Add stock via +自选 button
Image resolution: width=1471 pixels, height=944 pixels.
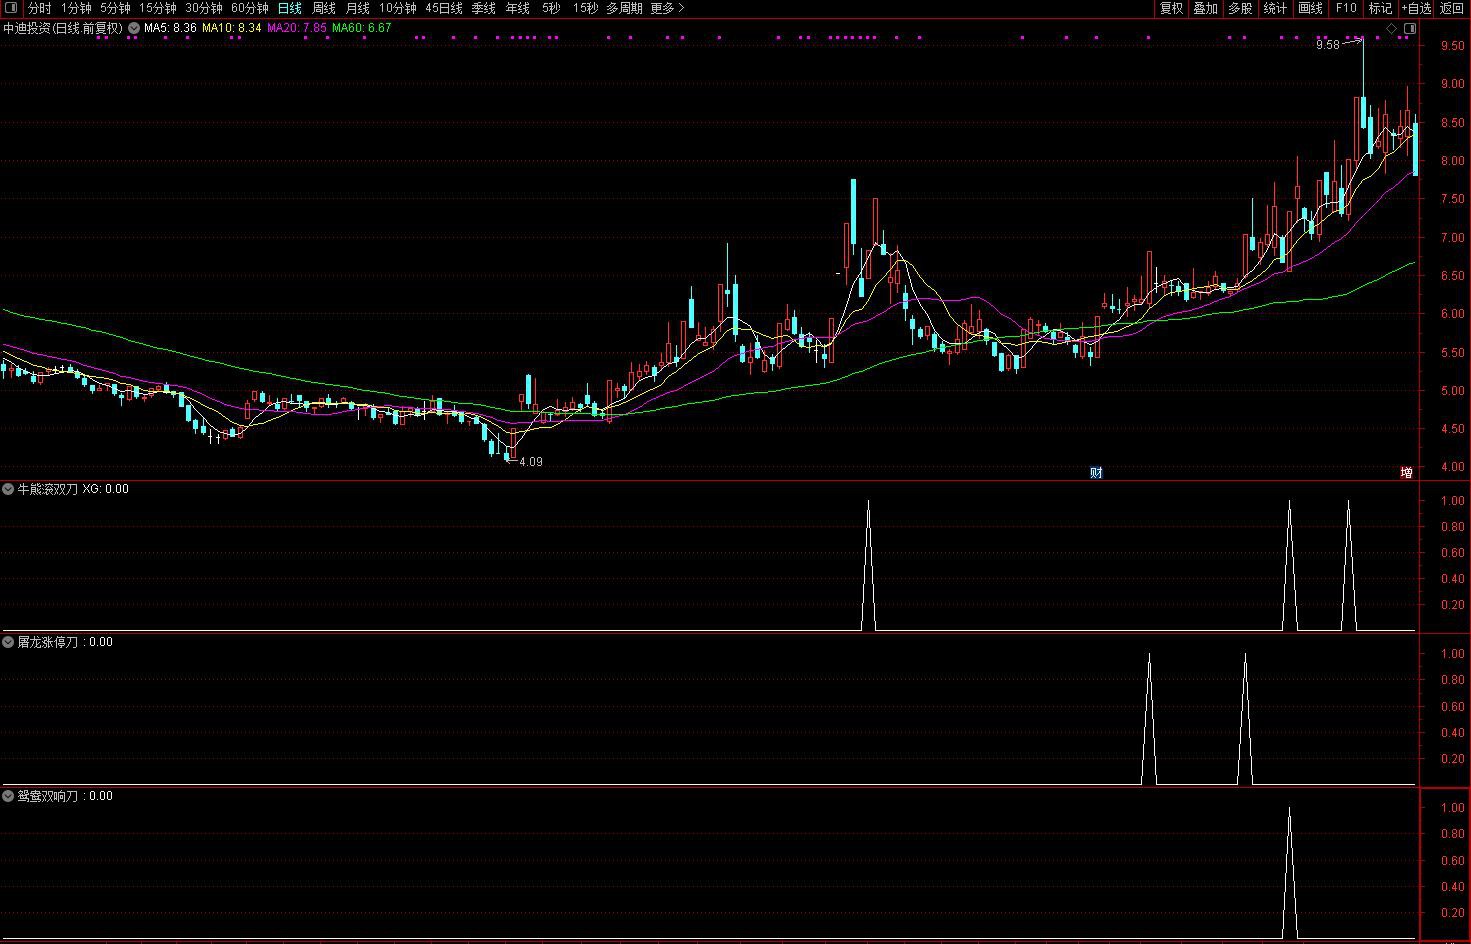[x=1416, y=8]
